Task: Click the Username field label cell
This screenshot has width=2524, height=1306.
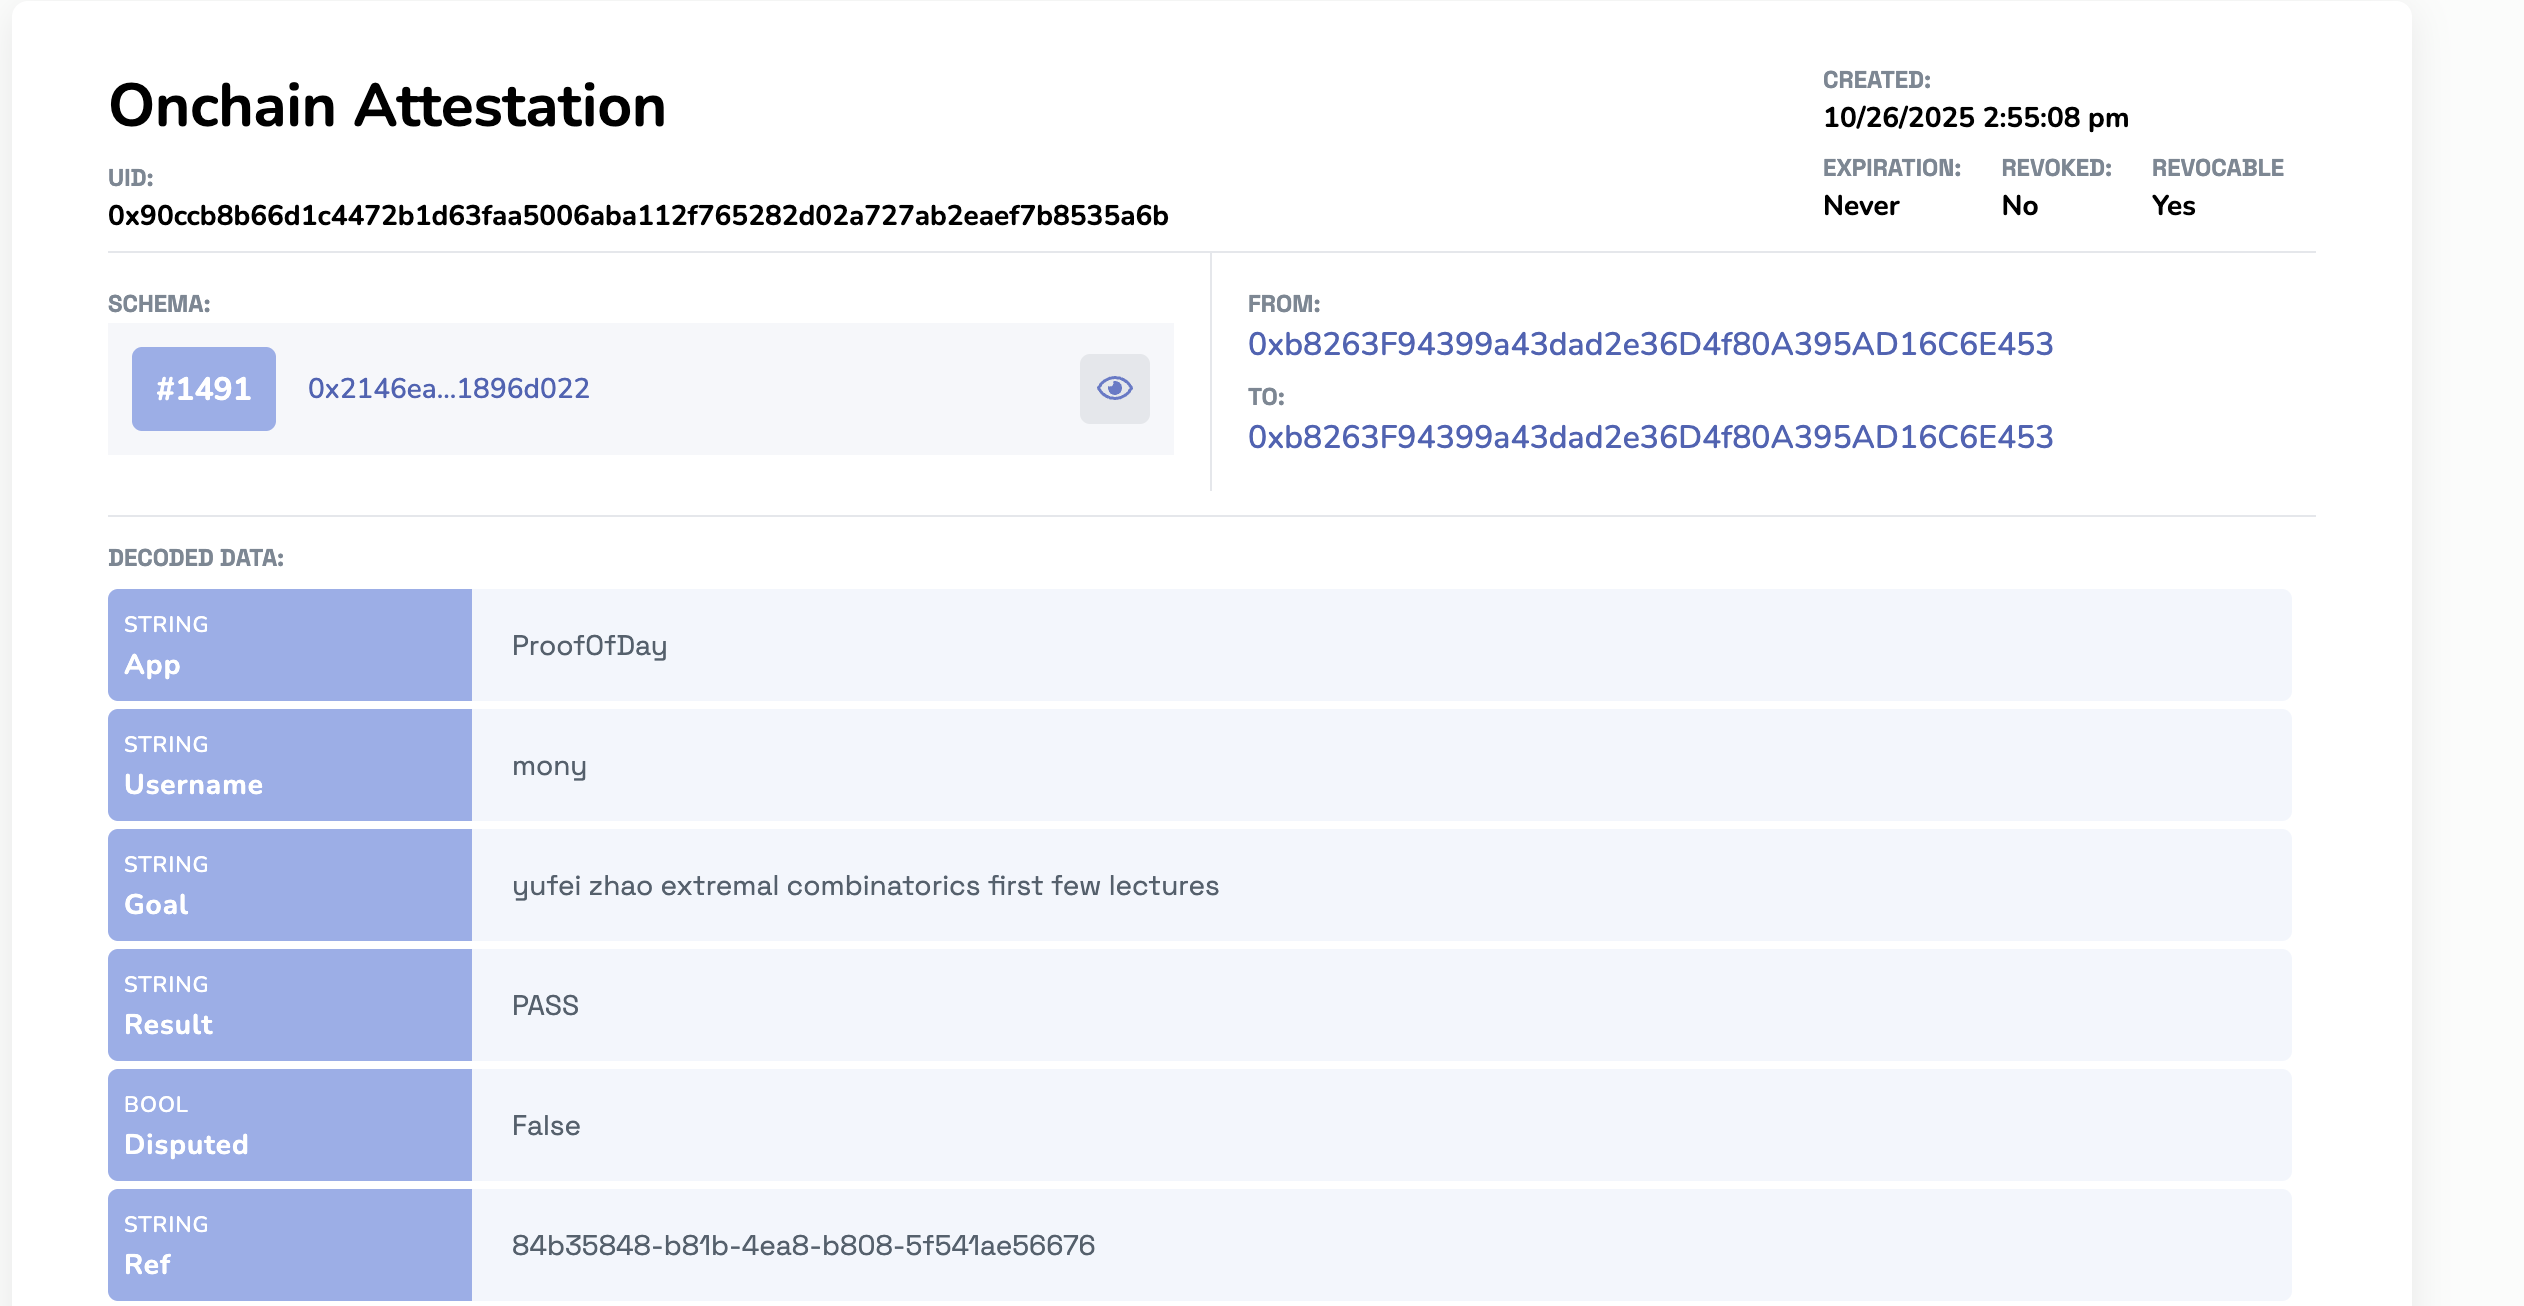Action: 289,765
